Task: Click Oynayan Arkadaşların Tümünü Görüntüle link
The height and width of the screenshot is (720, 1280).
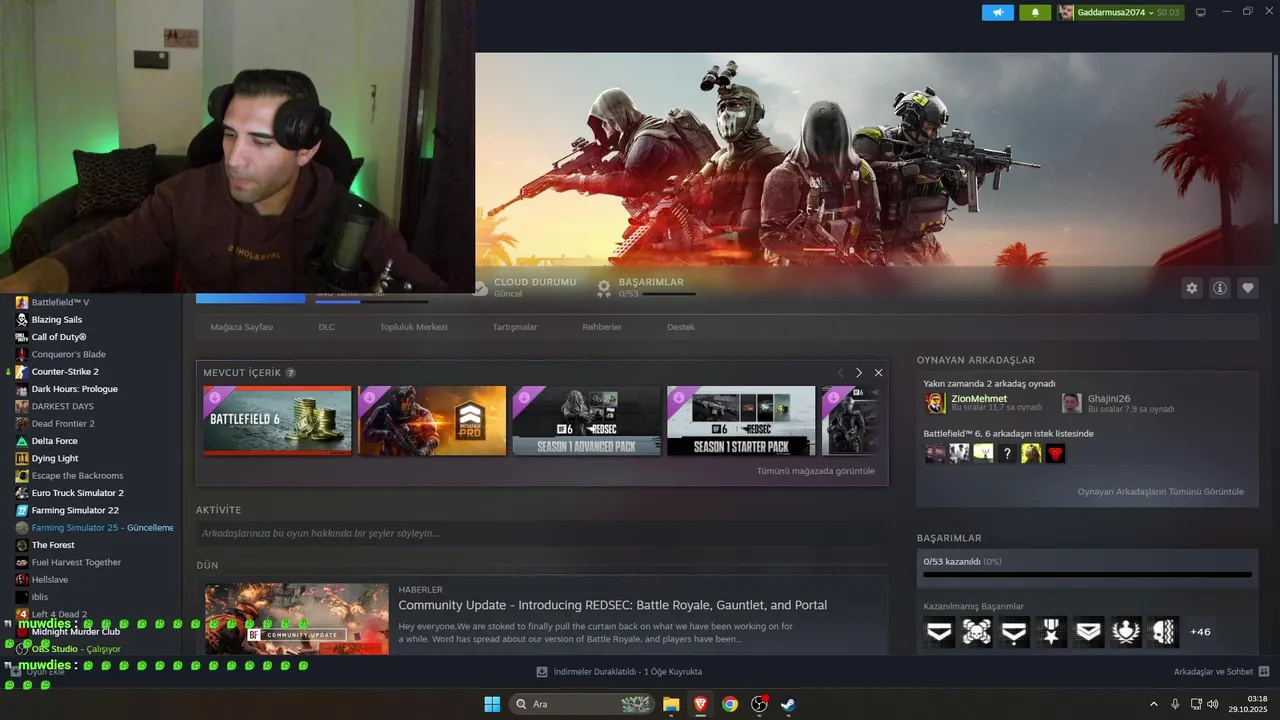Action: point(1161,492)
